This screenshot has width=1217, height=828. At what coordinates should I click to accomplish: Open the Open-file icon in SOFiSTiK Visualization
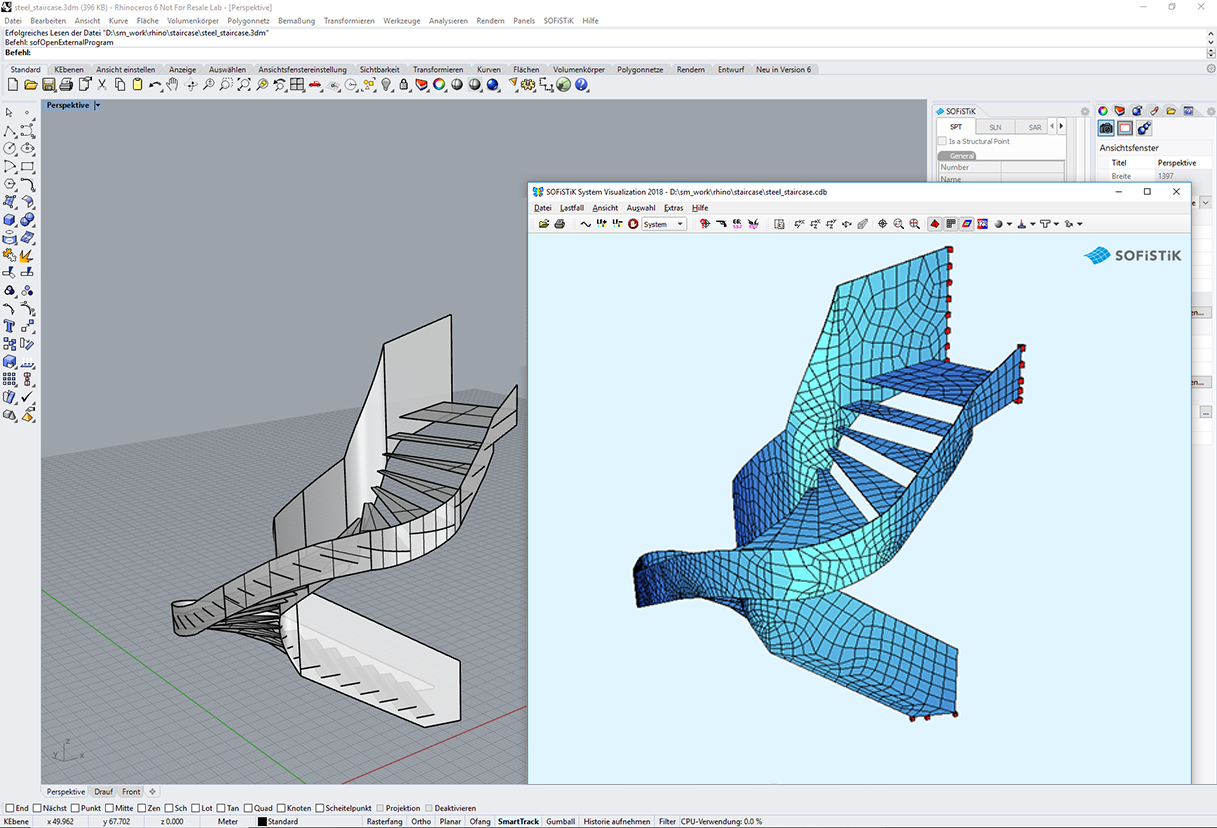[x=544, y=224]
